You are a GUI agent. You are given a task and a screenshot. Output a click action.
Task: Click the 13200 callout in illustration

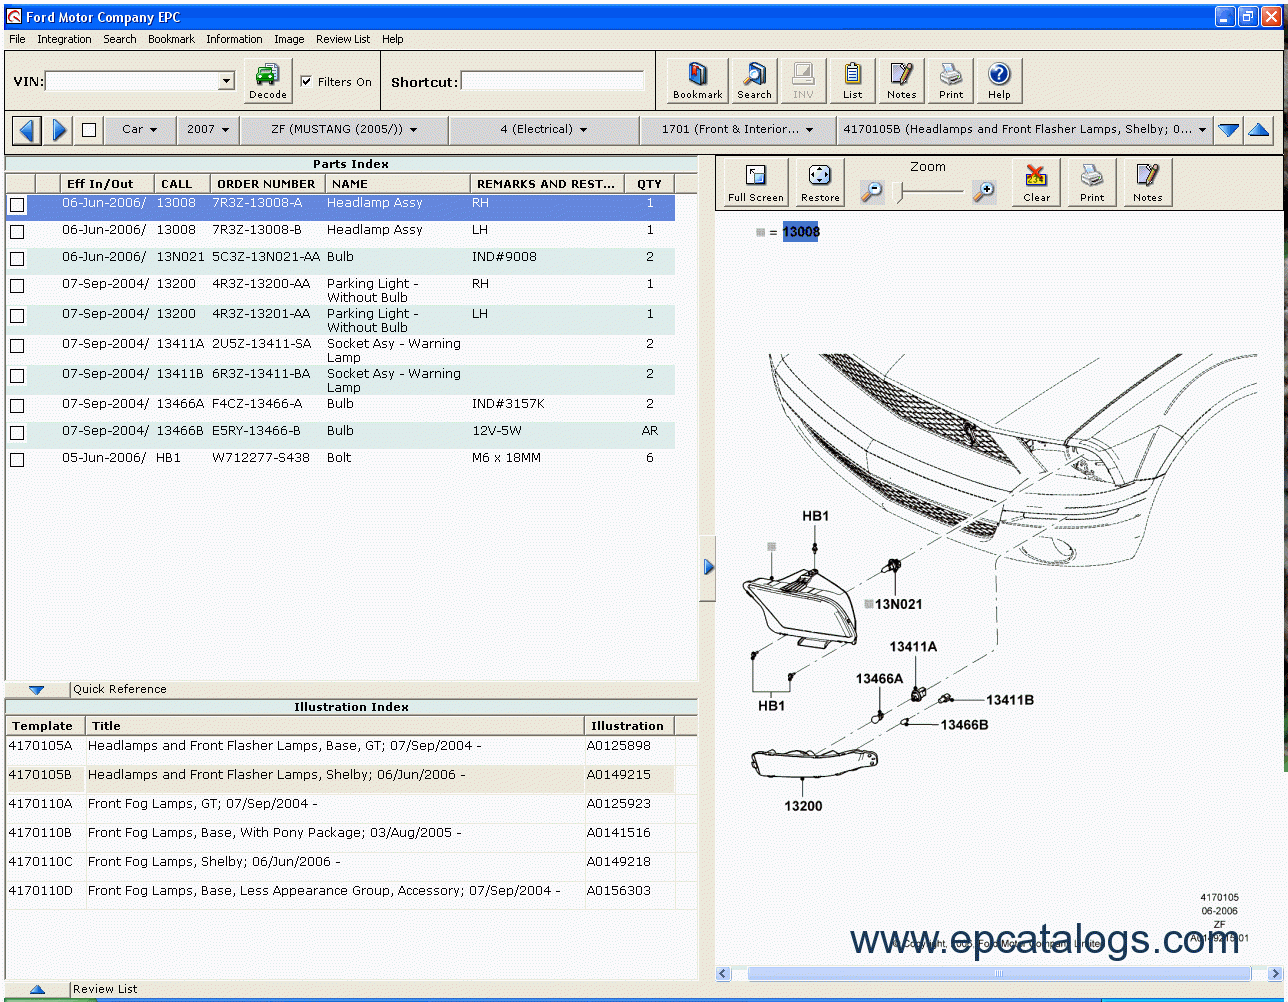click(x=803, y=806)
